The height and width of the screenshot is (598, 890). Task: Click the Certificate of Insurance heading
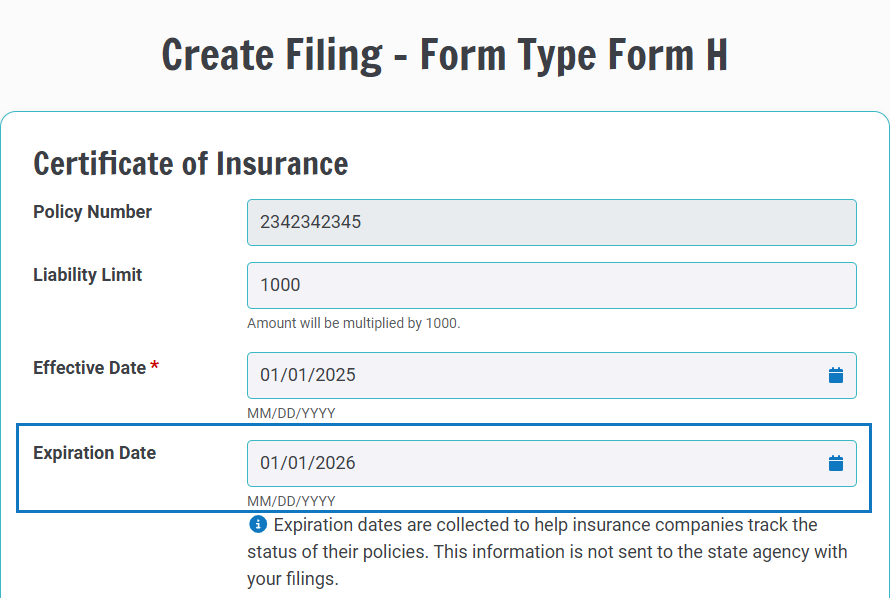(190, 163)
